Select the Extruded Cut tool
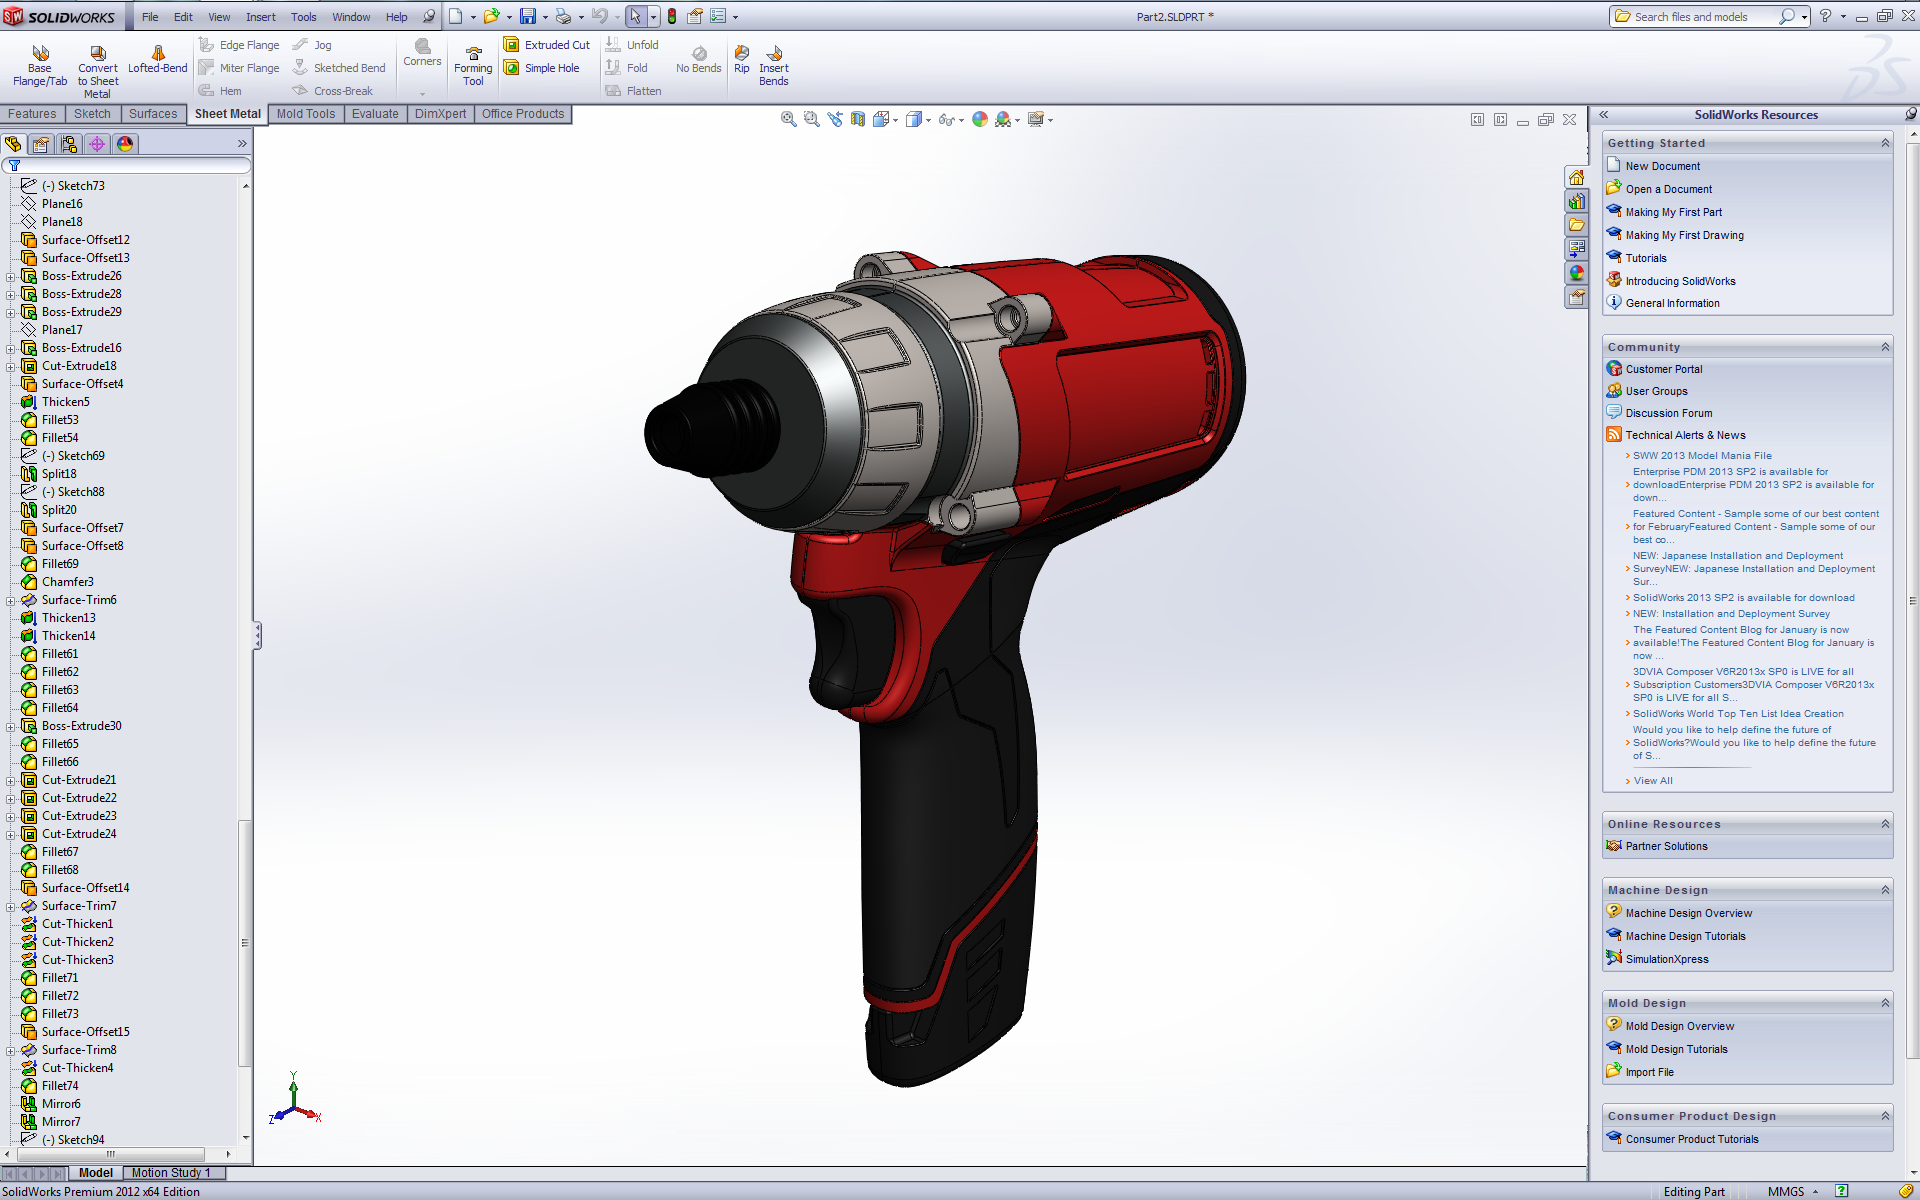 546,44
